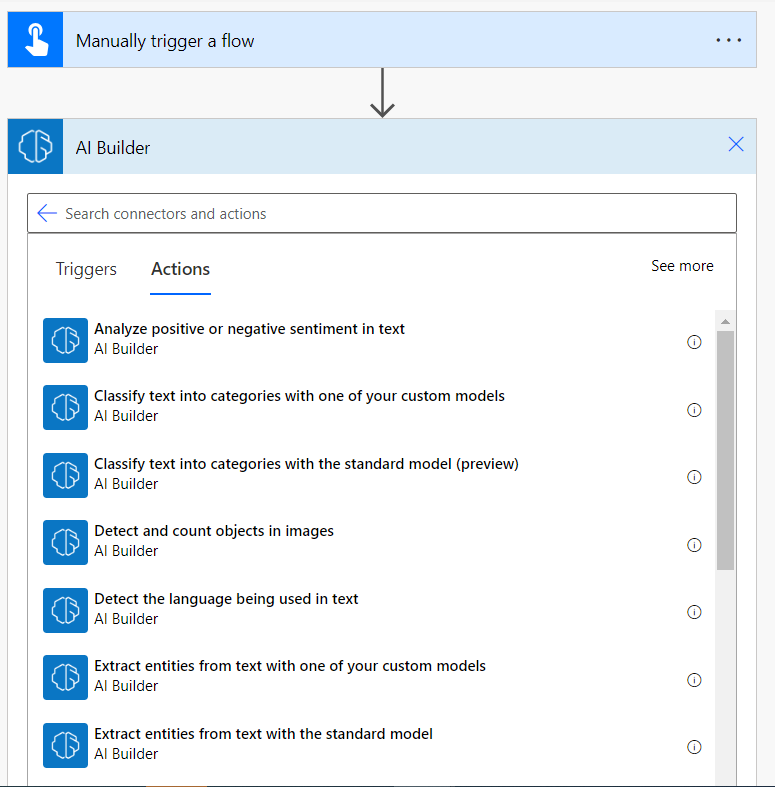Select Analyze positive or negative sentiment in text
This screenshot has height=787, width=775.
coord(249,329)
